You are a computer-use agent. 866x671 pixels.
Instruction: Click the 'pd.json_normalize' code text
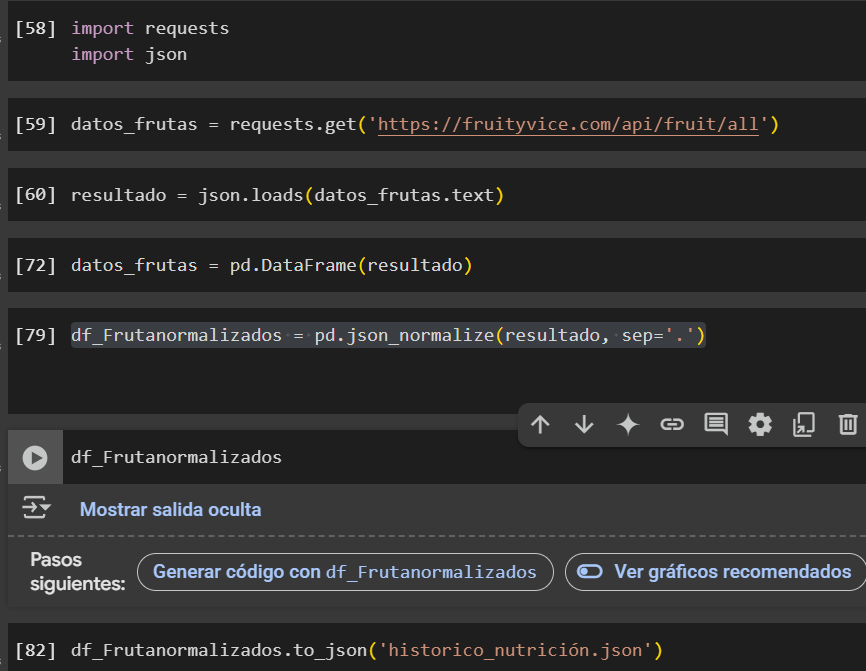[x=404, y=335]
